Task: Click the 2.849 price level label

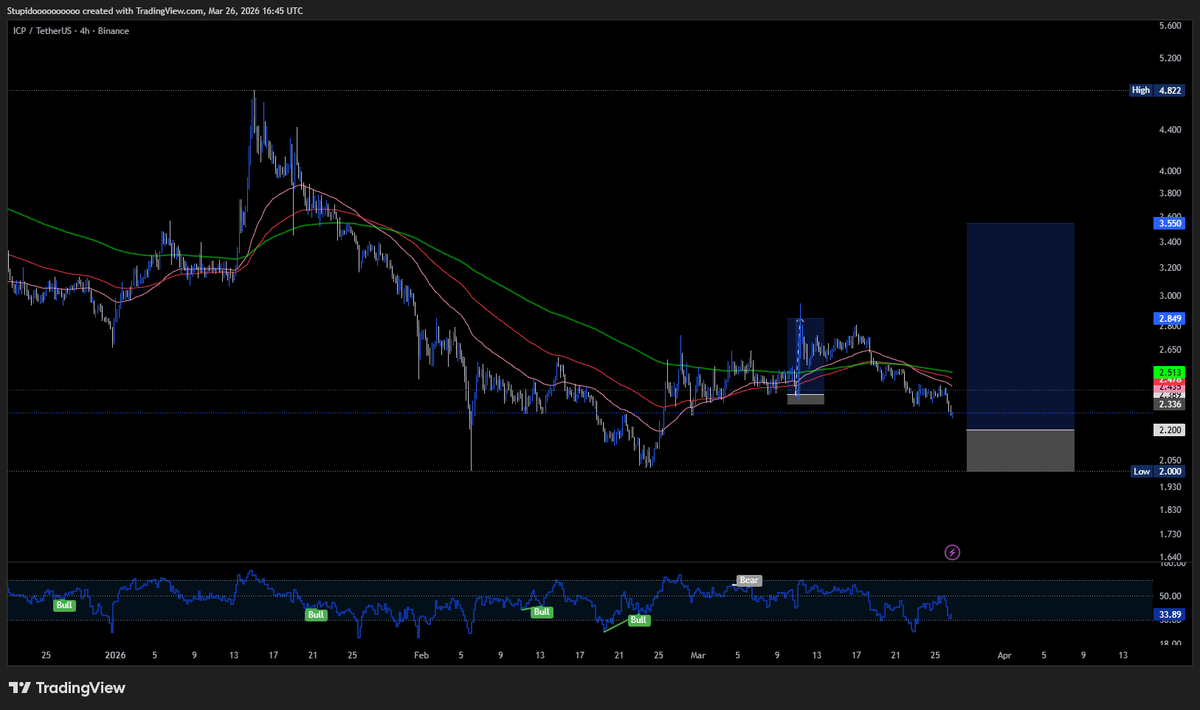Action: tap(1168, 318)
